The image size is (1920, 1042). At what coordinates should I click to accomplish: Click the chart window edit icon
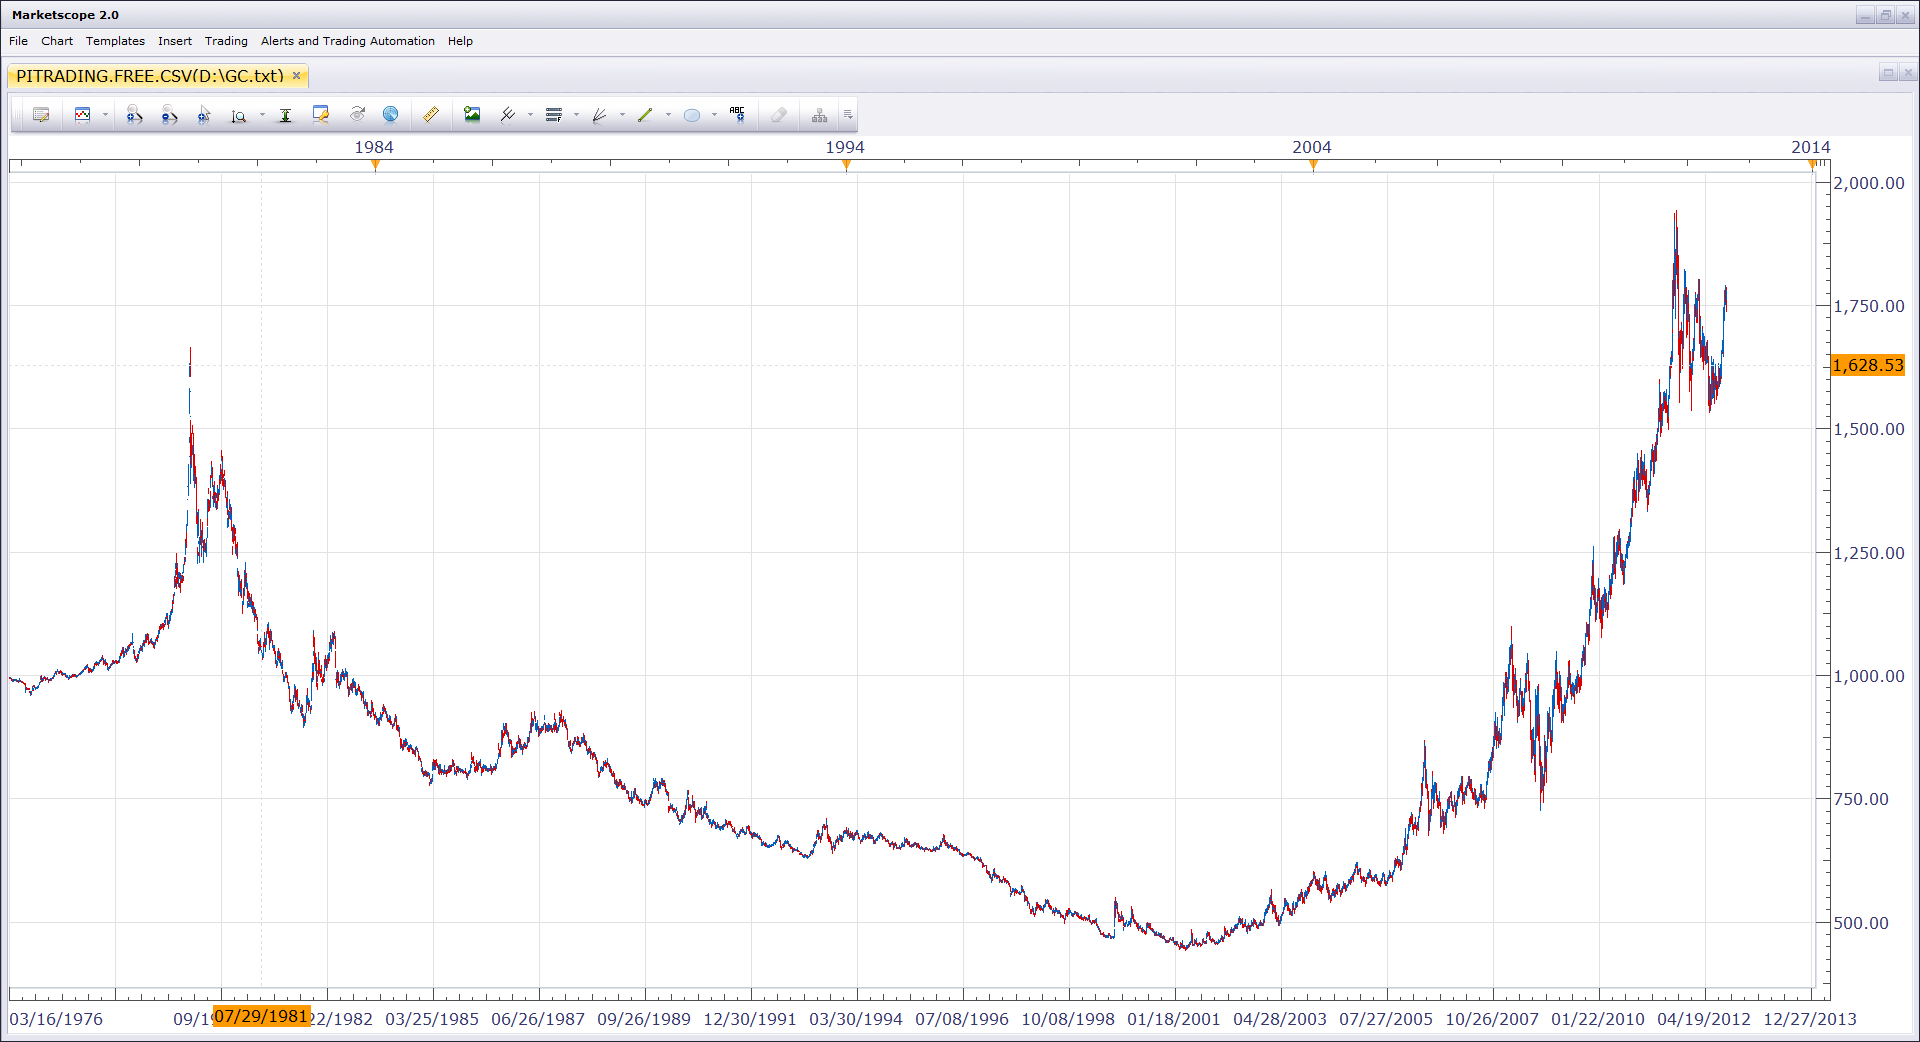(x=321, y=114)
